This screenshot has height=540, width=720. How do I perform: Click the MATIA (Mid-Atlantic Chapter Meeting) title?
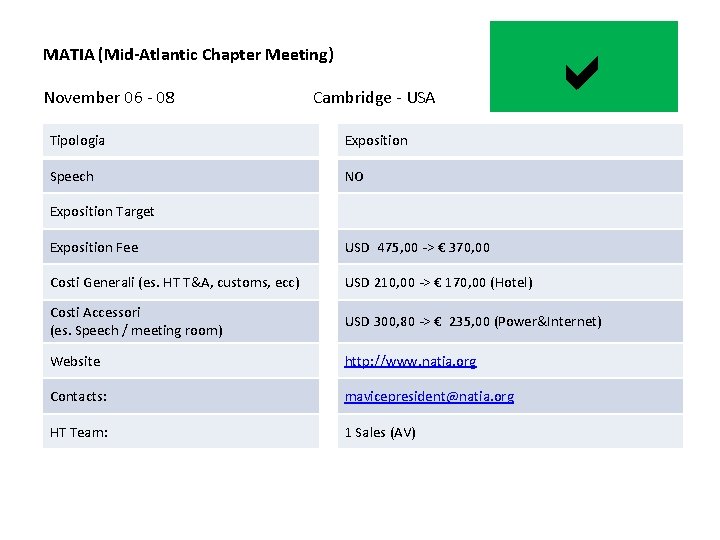188,55
